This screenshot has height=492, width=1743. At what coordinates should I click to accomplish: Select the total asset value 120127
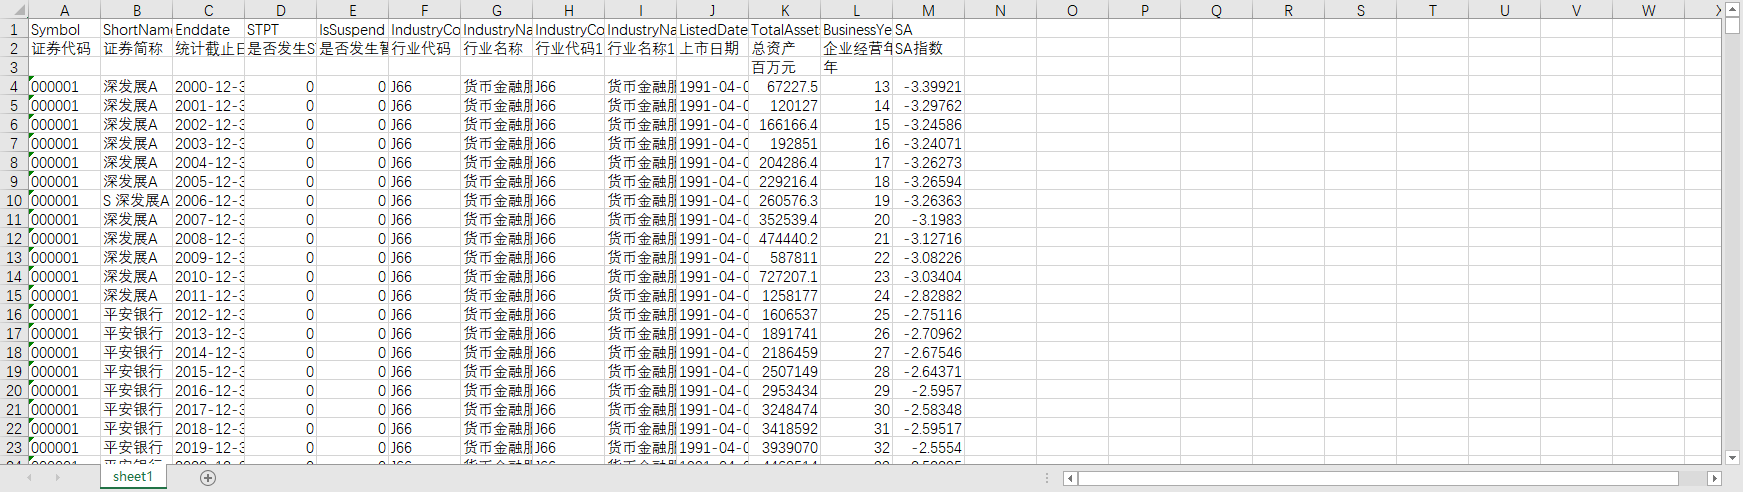[784, 106]
